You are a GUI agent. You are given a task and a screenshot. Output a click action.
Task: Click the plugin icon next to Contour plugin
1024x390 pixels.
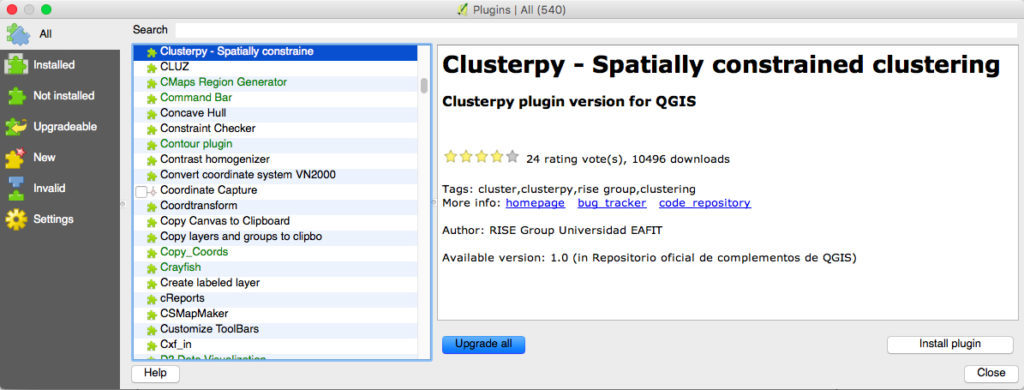point(152,144)
